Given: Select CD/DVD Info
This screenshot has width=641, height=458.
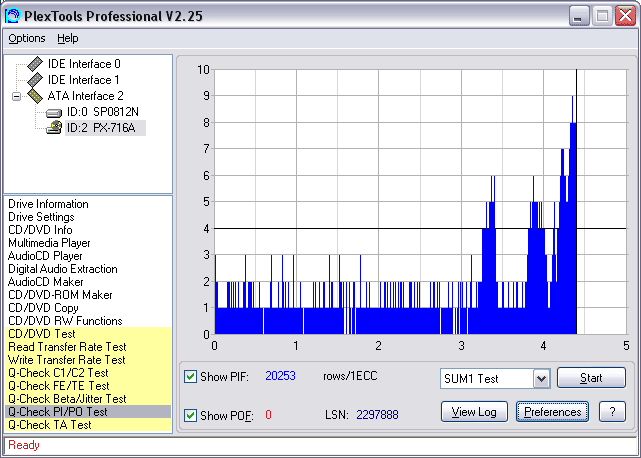Looking at the screenshot, I should [40, 230].
